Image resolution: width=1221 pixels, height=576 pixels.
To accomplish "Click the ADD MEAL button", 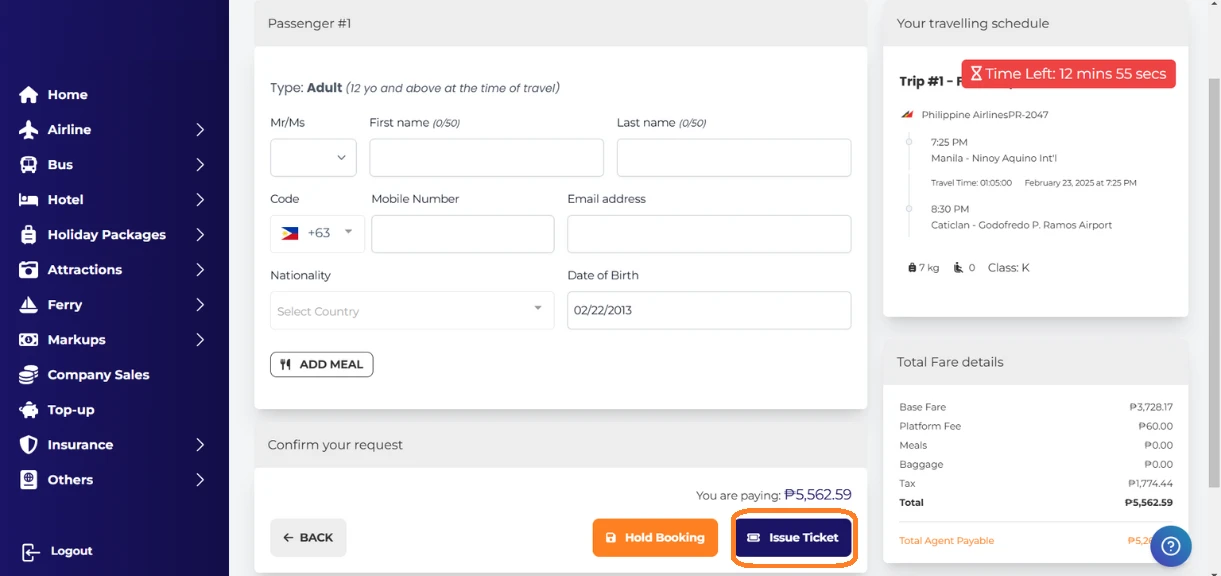I will click(x=321, y=364).
